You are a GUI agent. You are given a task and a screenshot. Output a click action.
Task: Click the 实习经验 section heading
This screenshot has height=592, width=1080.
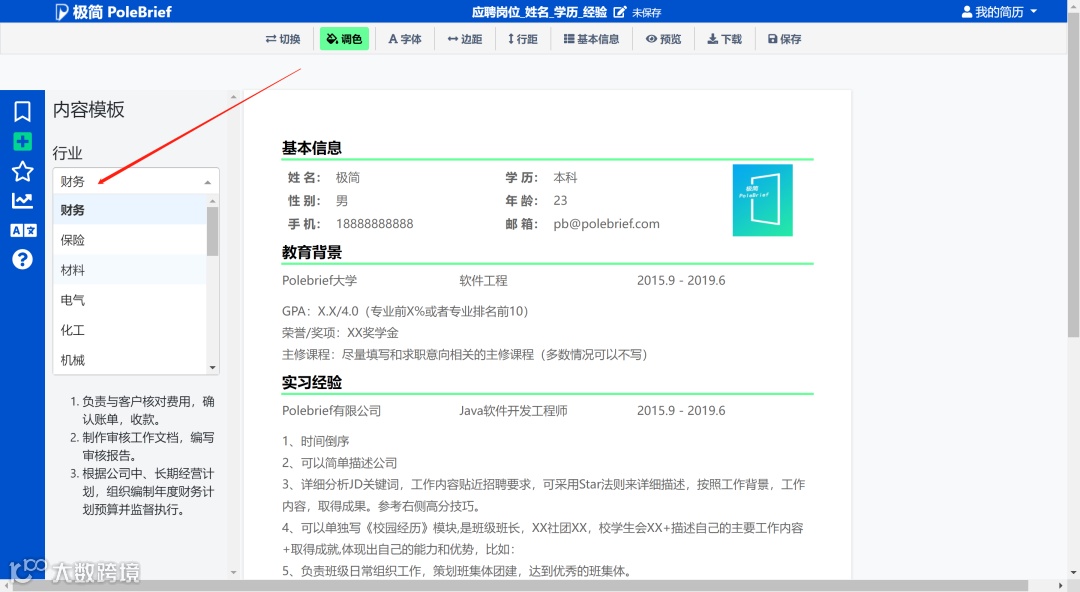311,382
